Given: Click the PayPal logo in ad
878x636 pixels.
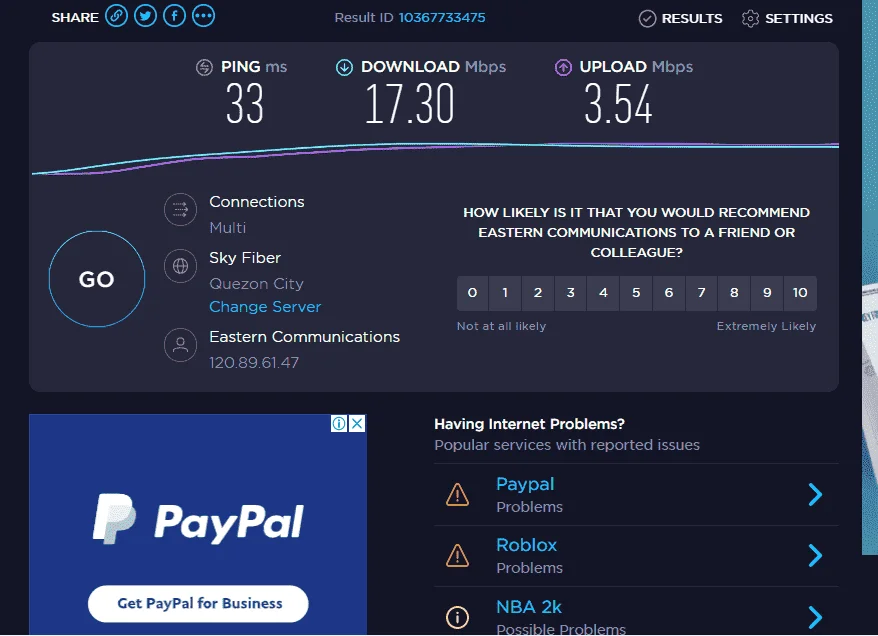Looking at the screenshot, I should (x=198, y=520).
